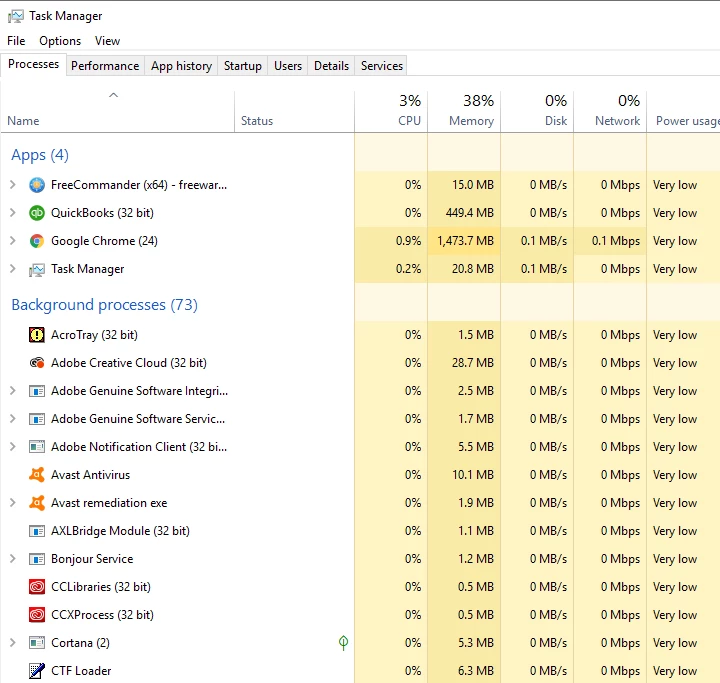Select the Avast Antivirus process name

coord(90,475)
